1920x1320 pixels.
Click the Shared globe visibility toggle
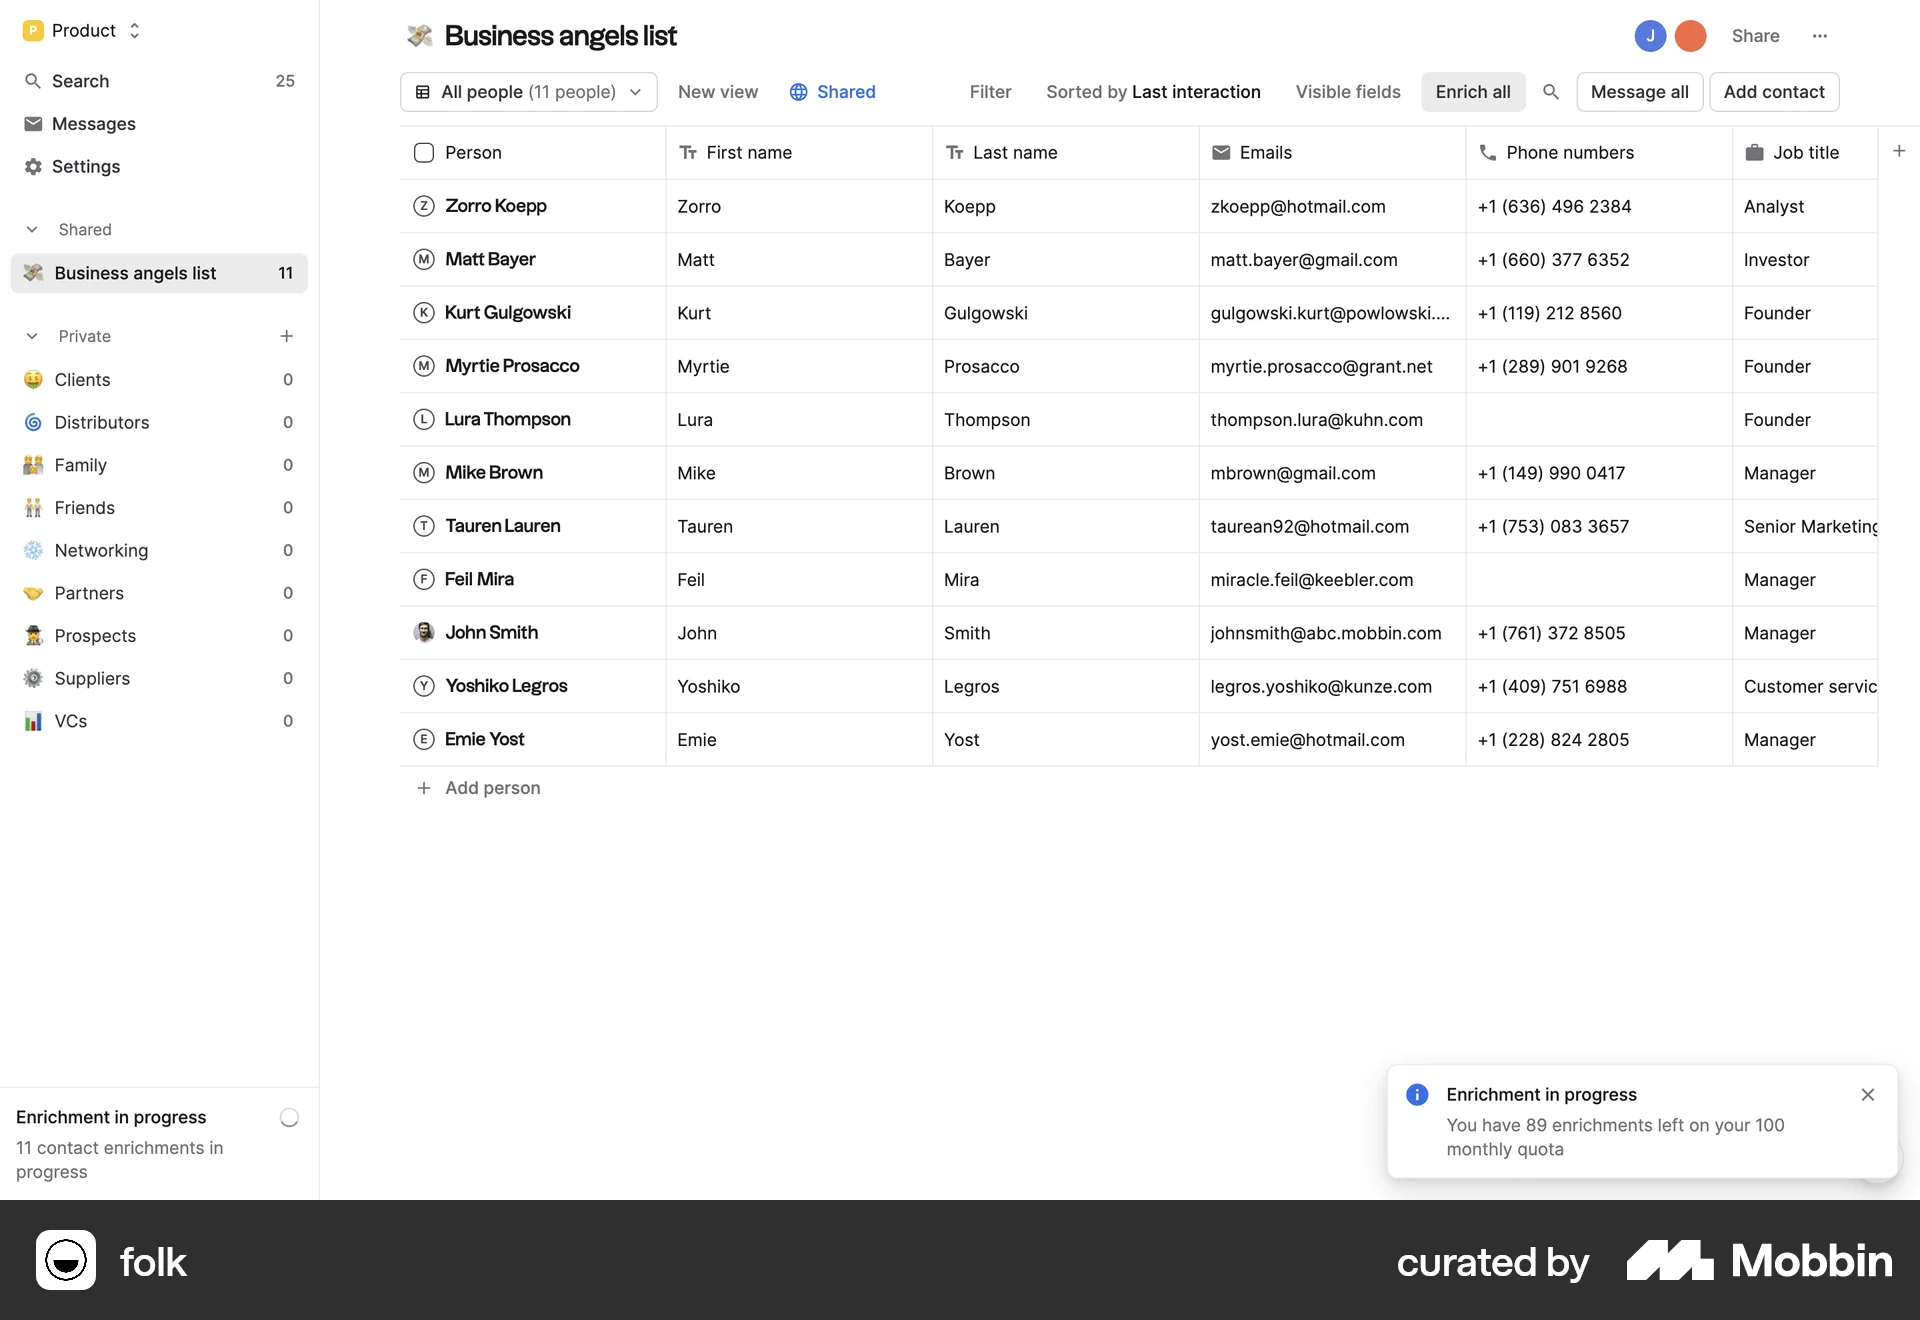click(x=832, y=92)
